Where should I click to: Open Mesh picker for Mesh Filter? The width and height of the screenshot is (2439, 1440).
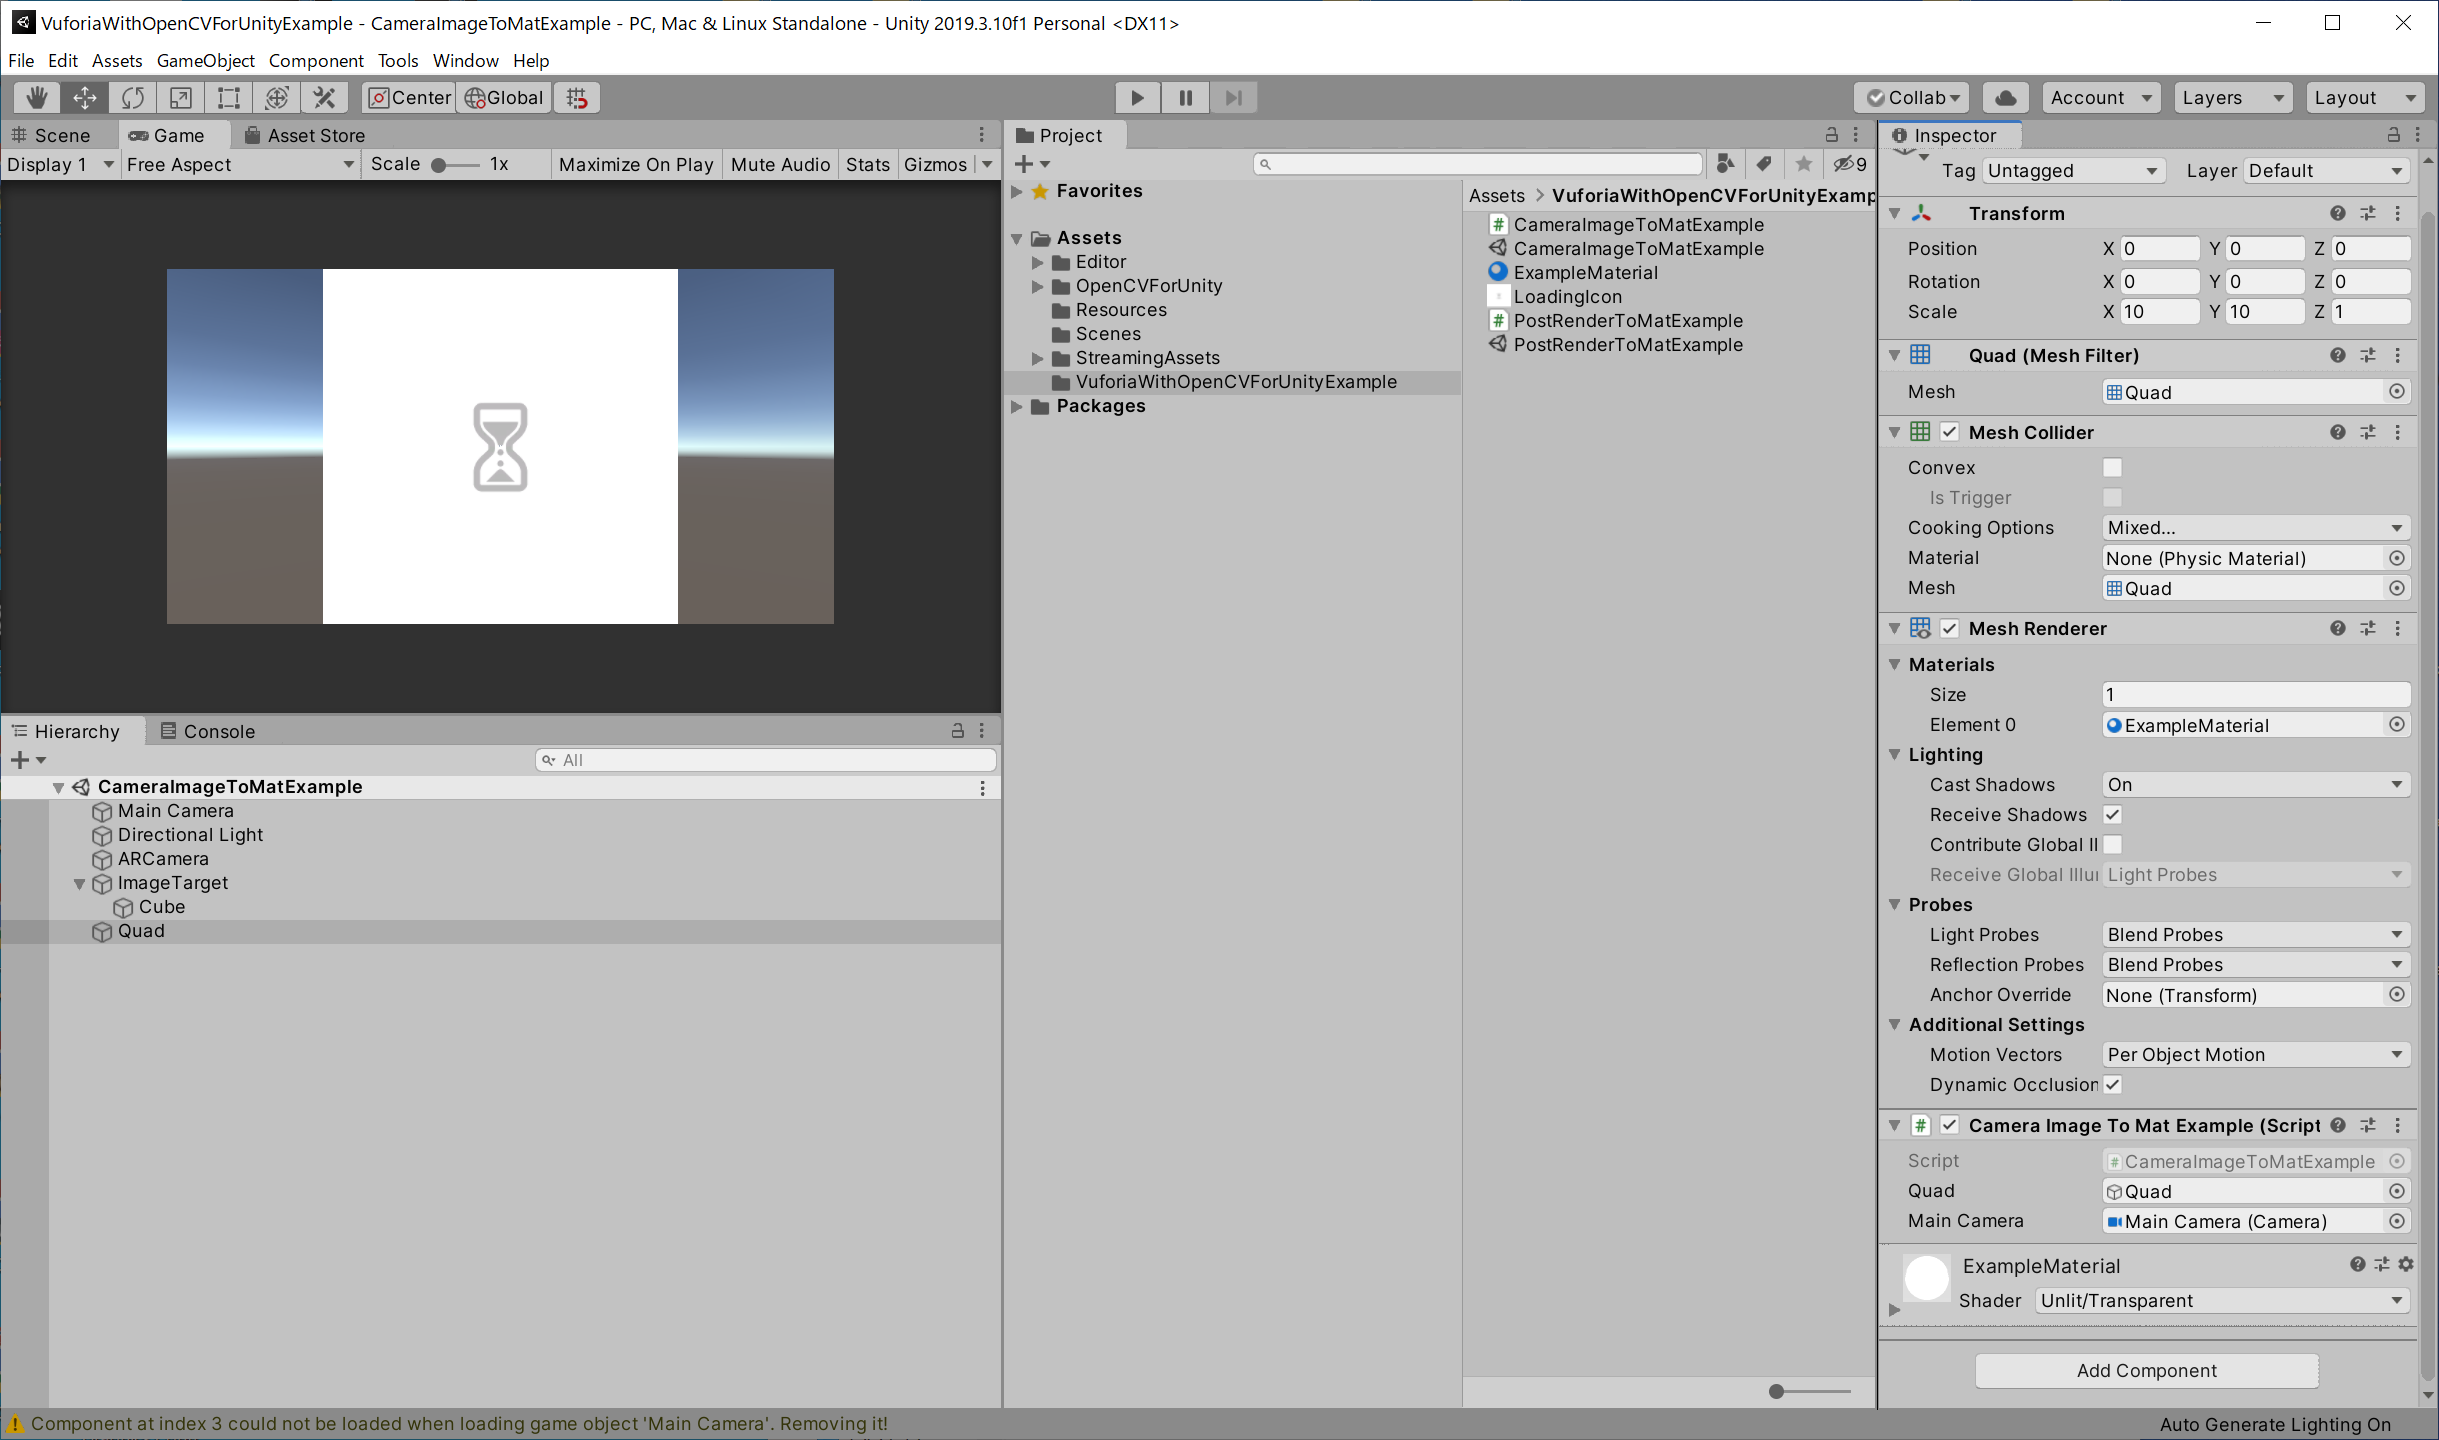(x=2397, y=392)
